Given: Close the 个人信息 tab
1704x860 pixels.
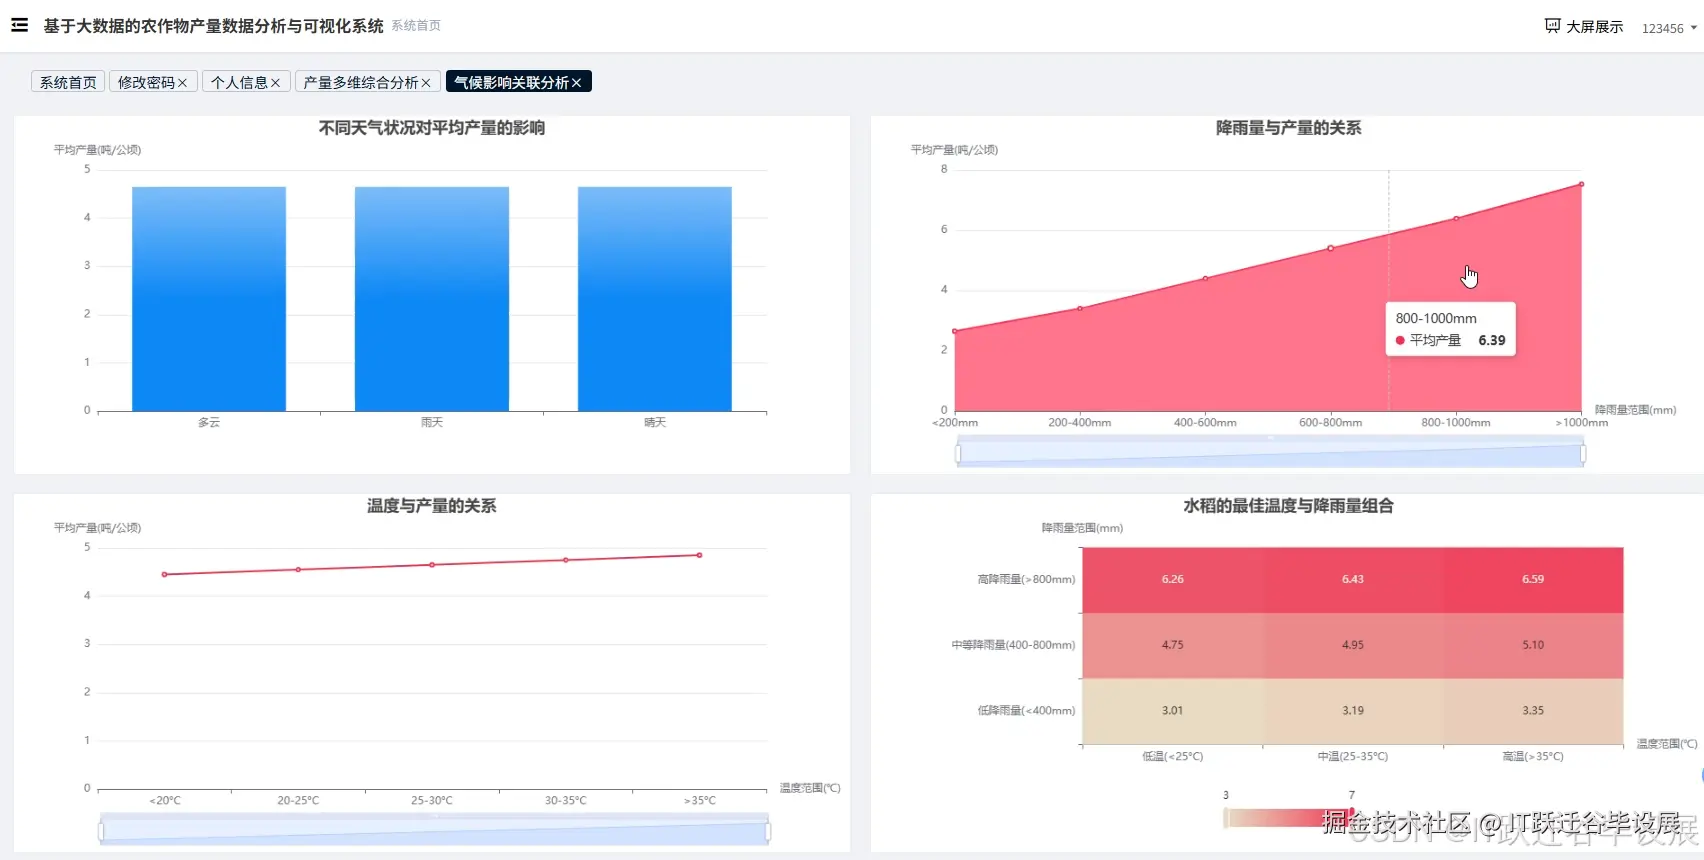Looking at the screenshot, I should pyautogui.click(x=275, y=83).
